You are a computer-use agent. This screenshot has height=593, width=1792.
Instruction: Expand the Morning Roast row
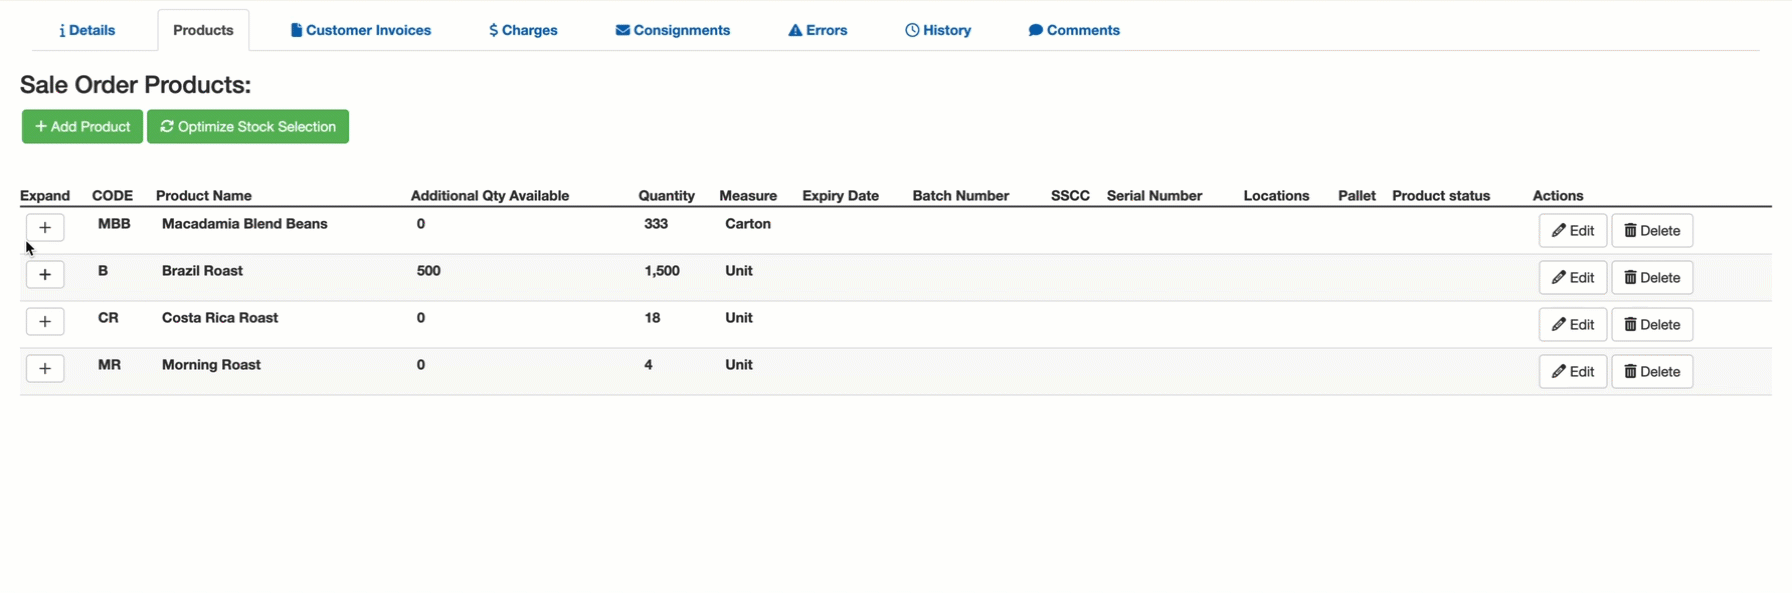click(x=45, y=369)
